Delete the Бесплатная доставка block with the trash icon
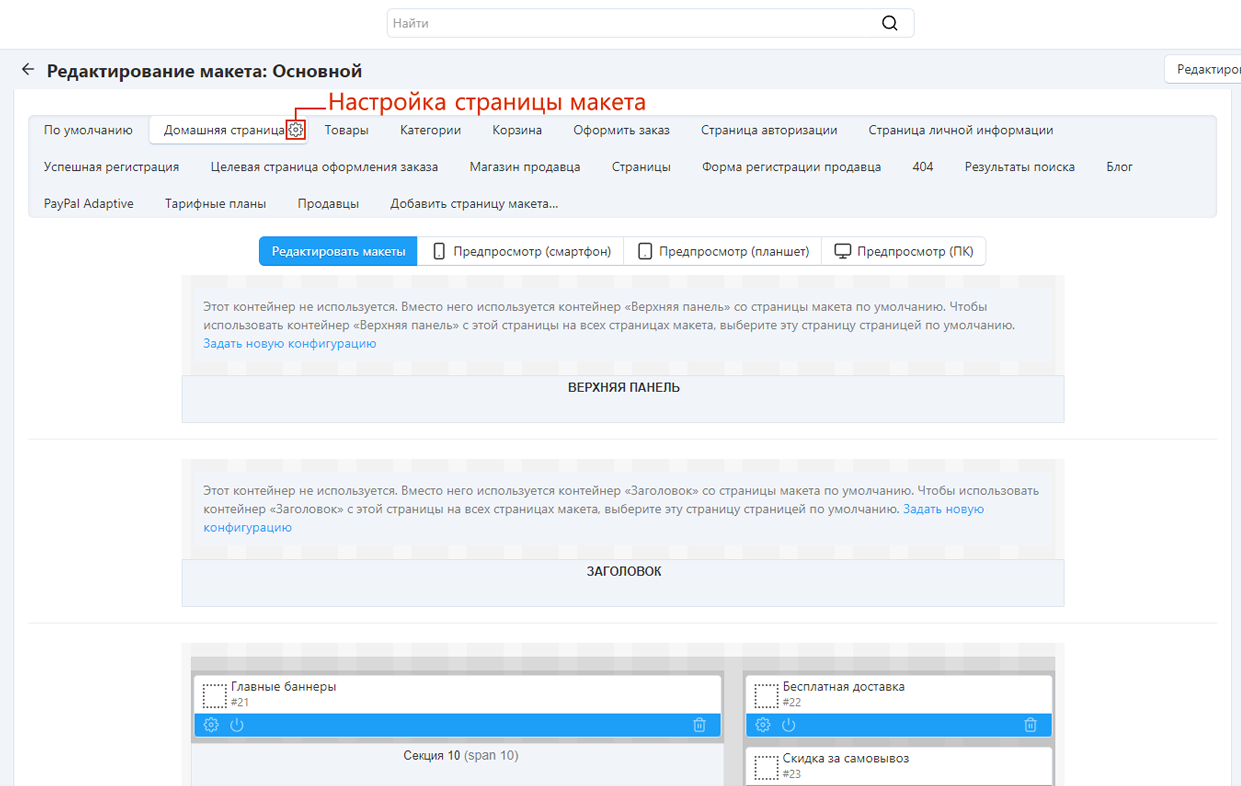This screenshot has width=1241, height=786. pos(1030,725)
